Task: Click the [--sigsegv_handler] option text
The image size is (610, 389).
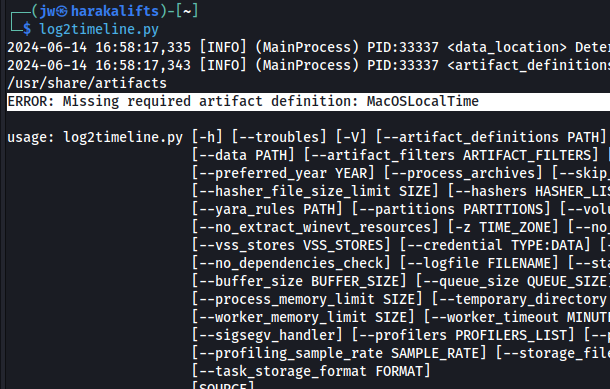Action: tap(267, 335)
